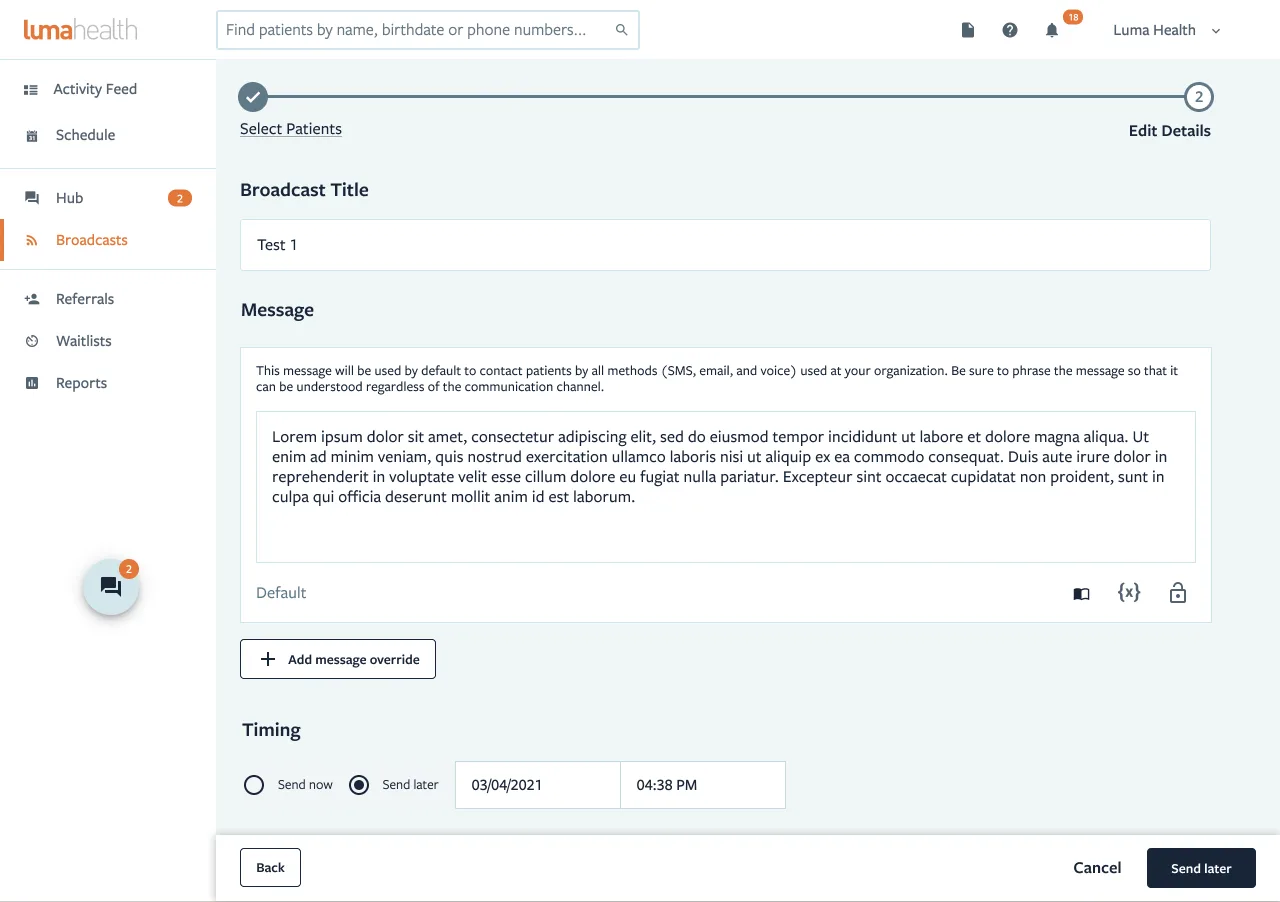
Task: Open the Schedule section
Action: (85, 135)
